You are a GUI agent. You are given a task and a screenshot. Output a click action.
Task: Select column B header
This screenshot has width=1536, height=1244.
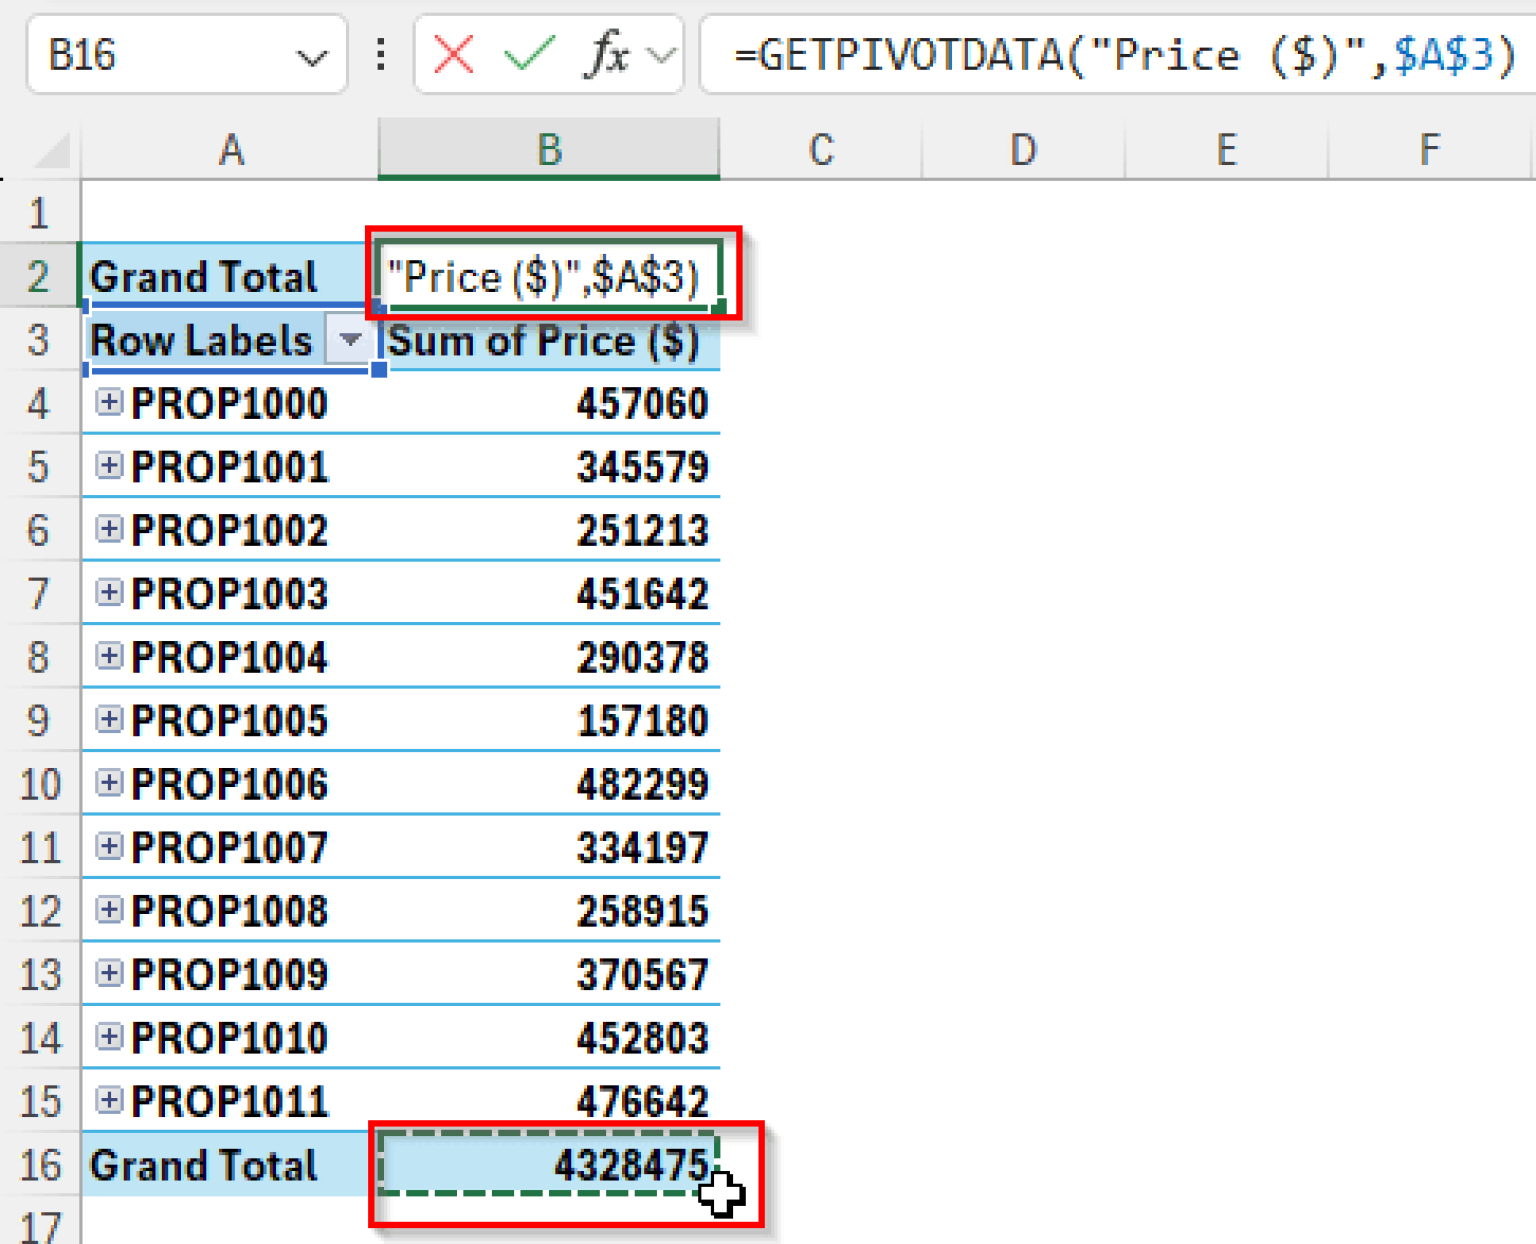(549, 150)
